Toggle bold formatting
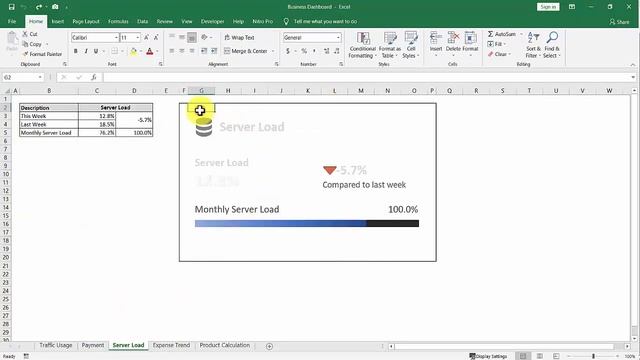The image size is (640, 360). click(76, 51)
